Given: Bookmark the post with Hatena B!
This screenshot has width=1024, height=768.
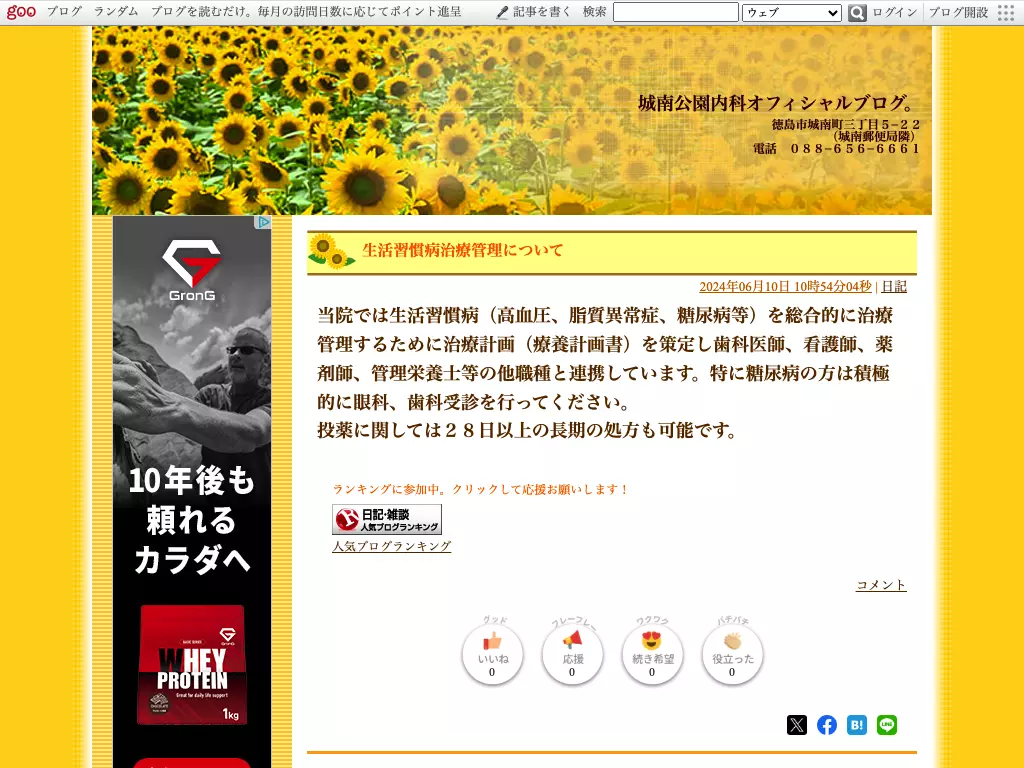Looking at the screenshot, I should (x=857, y=725).
